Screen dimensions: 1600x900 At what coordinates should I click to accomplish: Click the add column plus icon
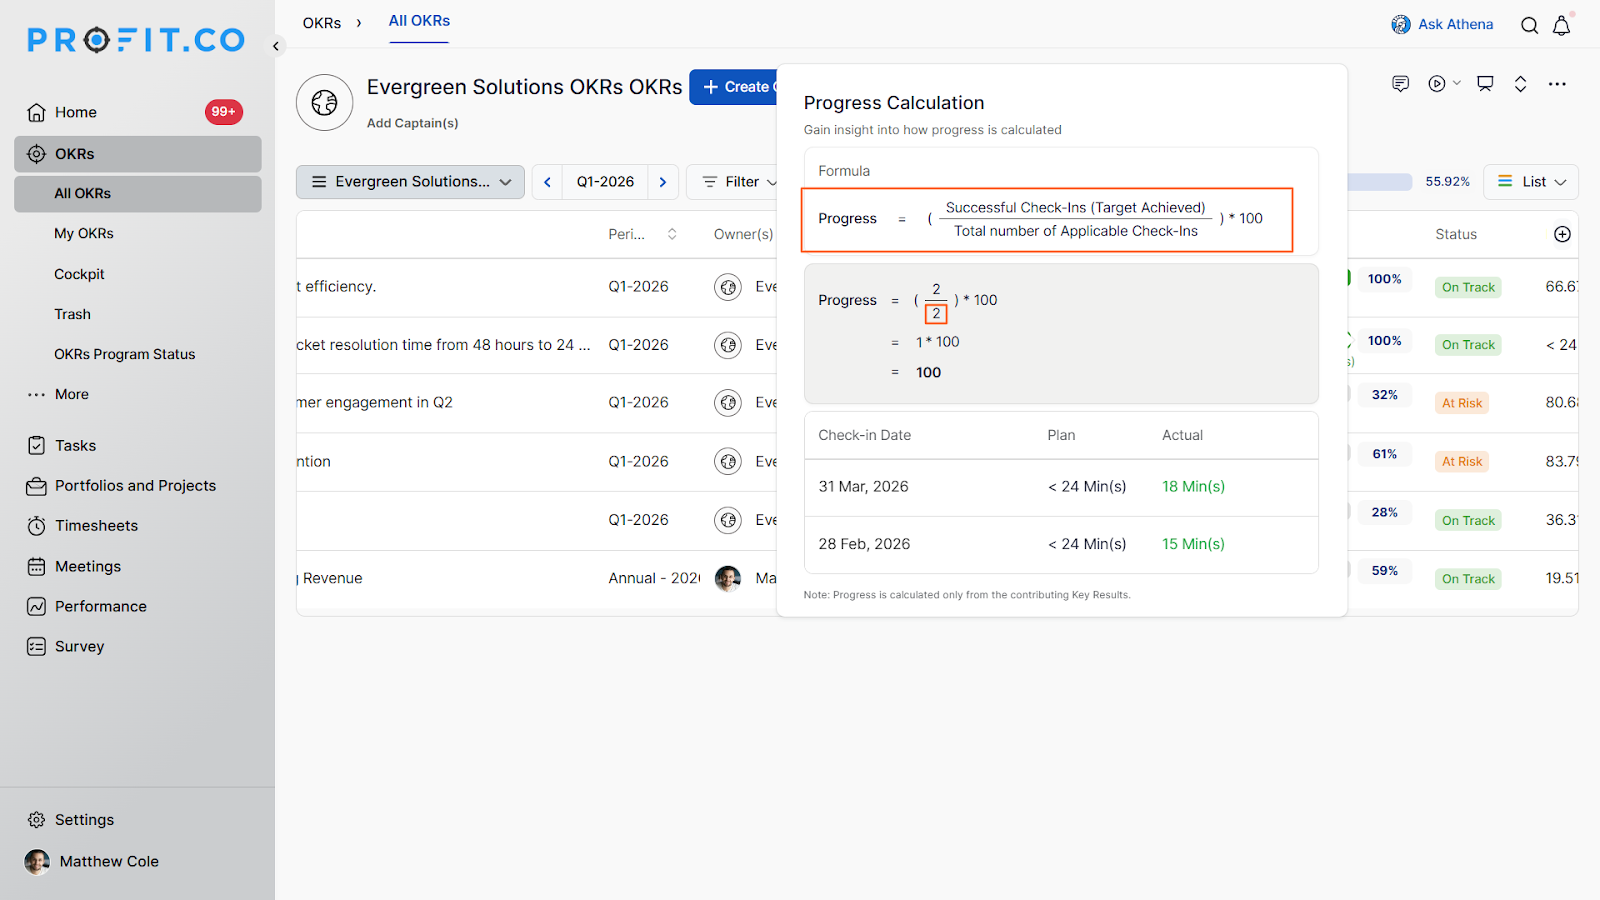(1562, 234)
